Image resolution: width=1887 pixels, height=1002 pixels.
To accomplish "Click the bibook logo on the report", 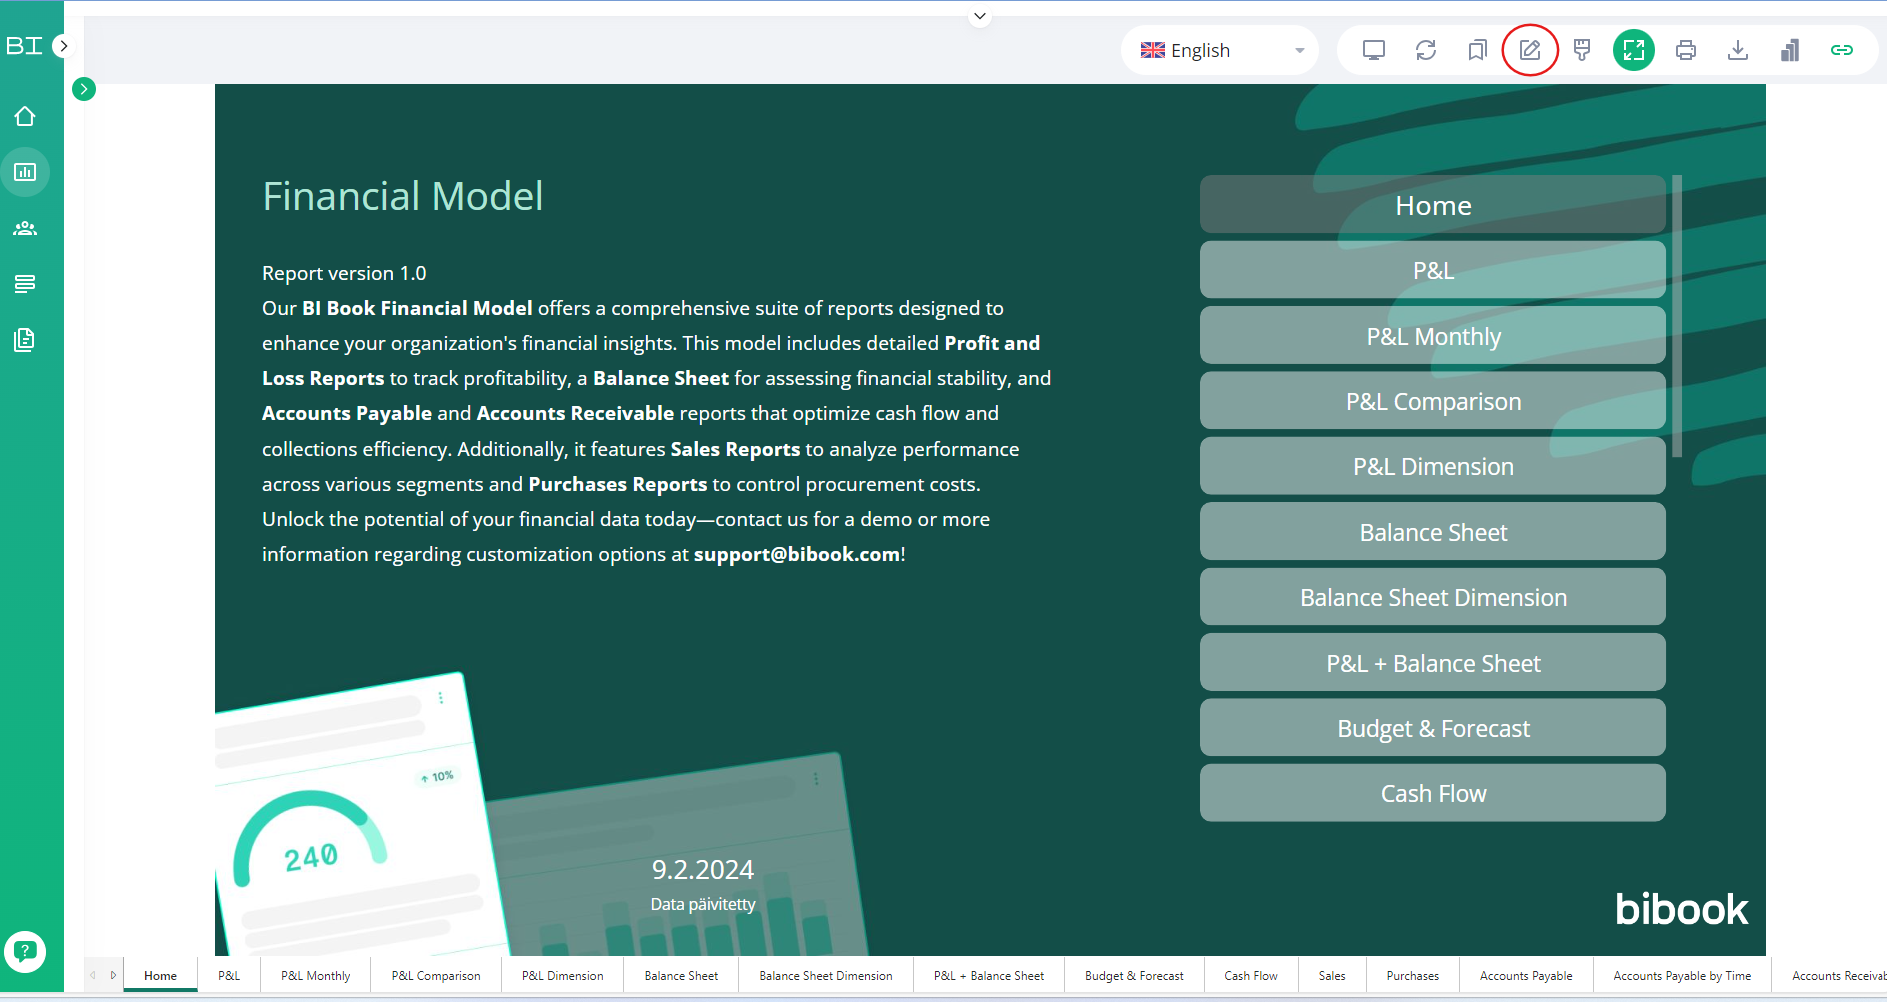I will point(1682,909).
